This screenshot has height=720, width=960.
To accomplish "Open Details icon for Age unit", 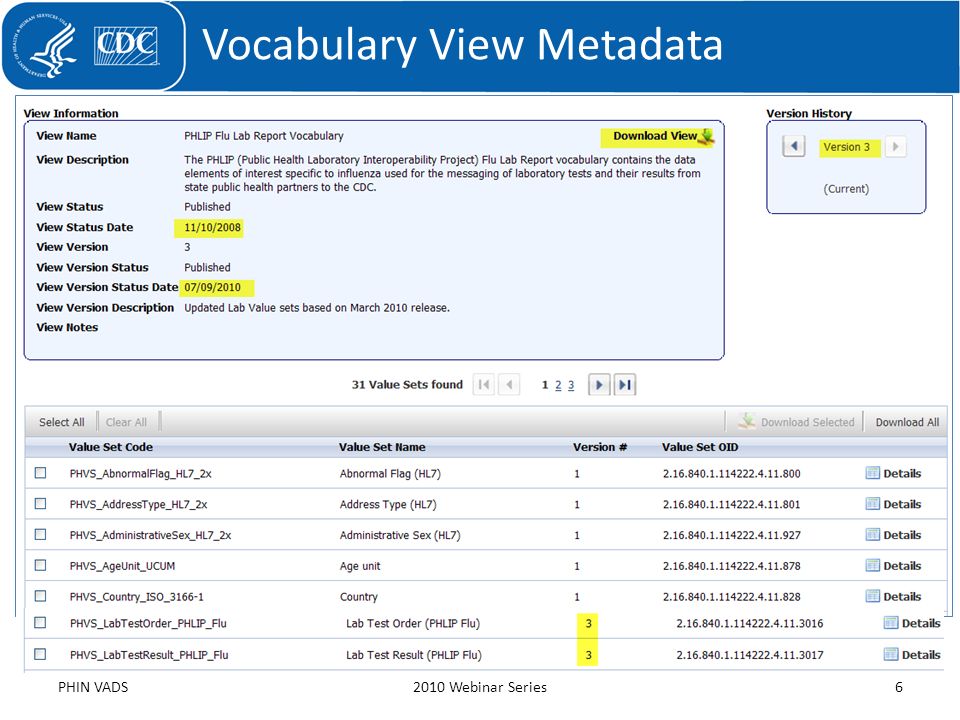I will click(872, 565).
